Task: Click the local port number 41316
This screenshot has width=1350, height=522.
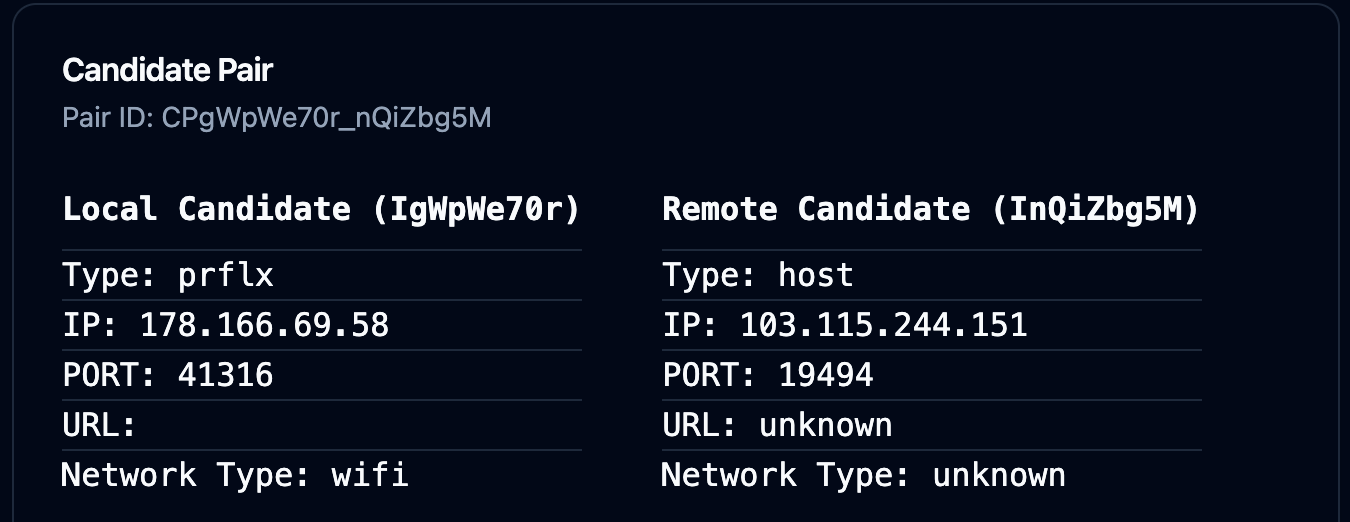Action: pos(225,375)
